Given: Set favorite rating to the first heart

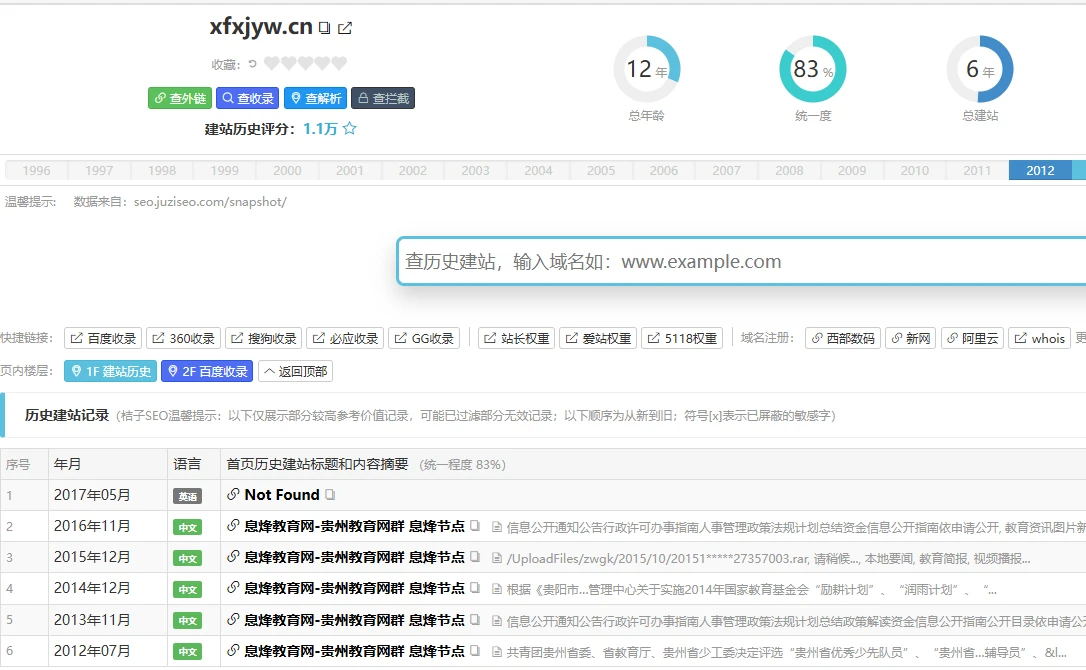Looking at the screenshot, I should point(272,64).
